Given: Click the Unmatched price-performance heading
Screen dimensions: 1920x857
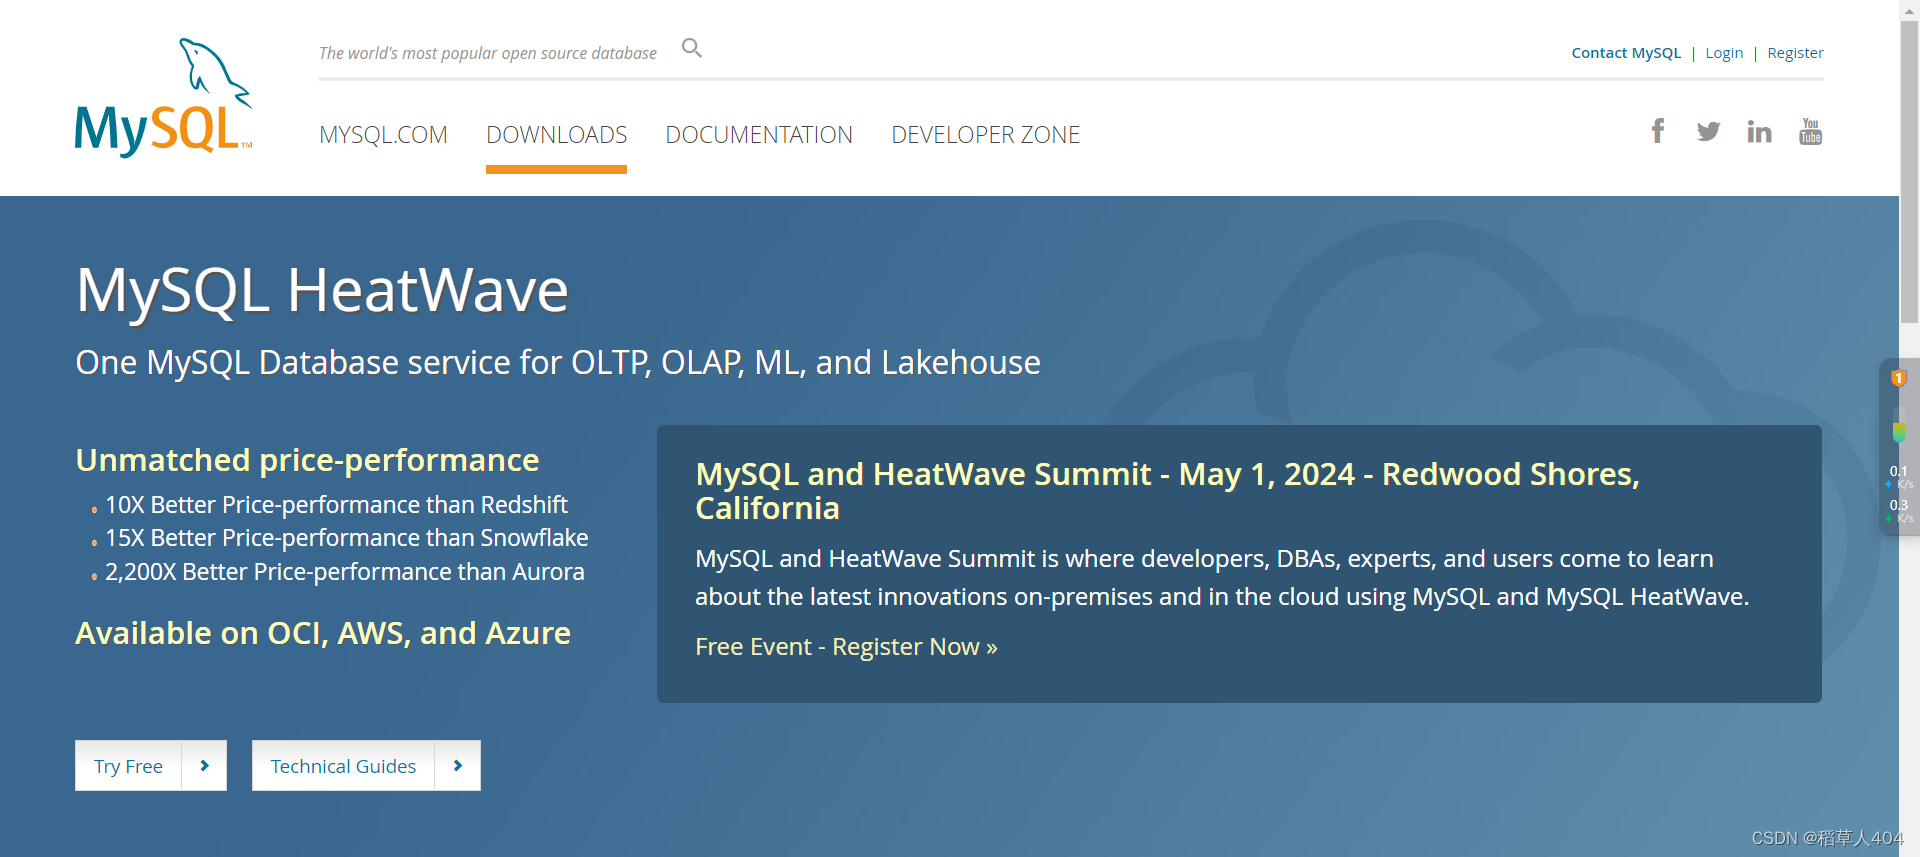Looking at the screenshot, I should tap(307, 460).
